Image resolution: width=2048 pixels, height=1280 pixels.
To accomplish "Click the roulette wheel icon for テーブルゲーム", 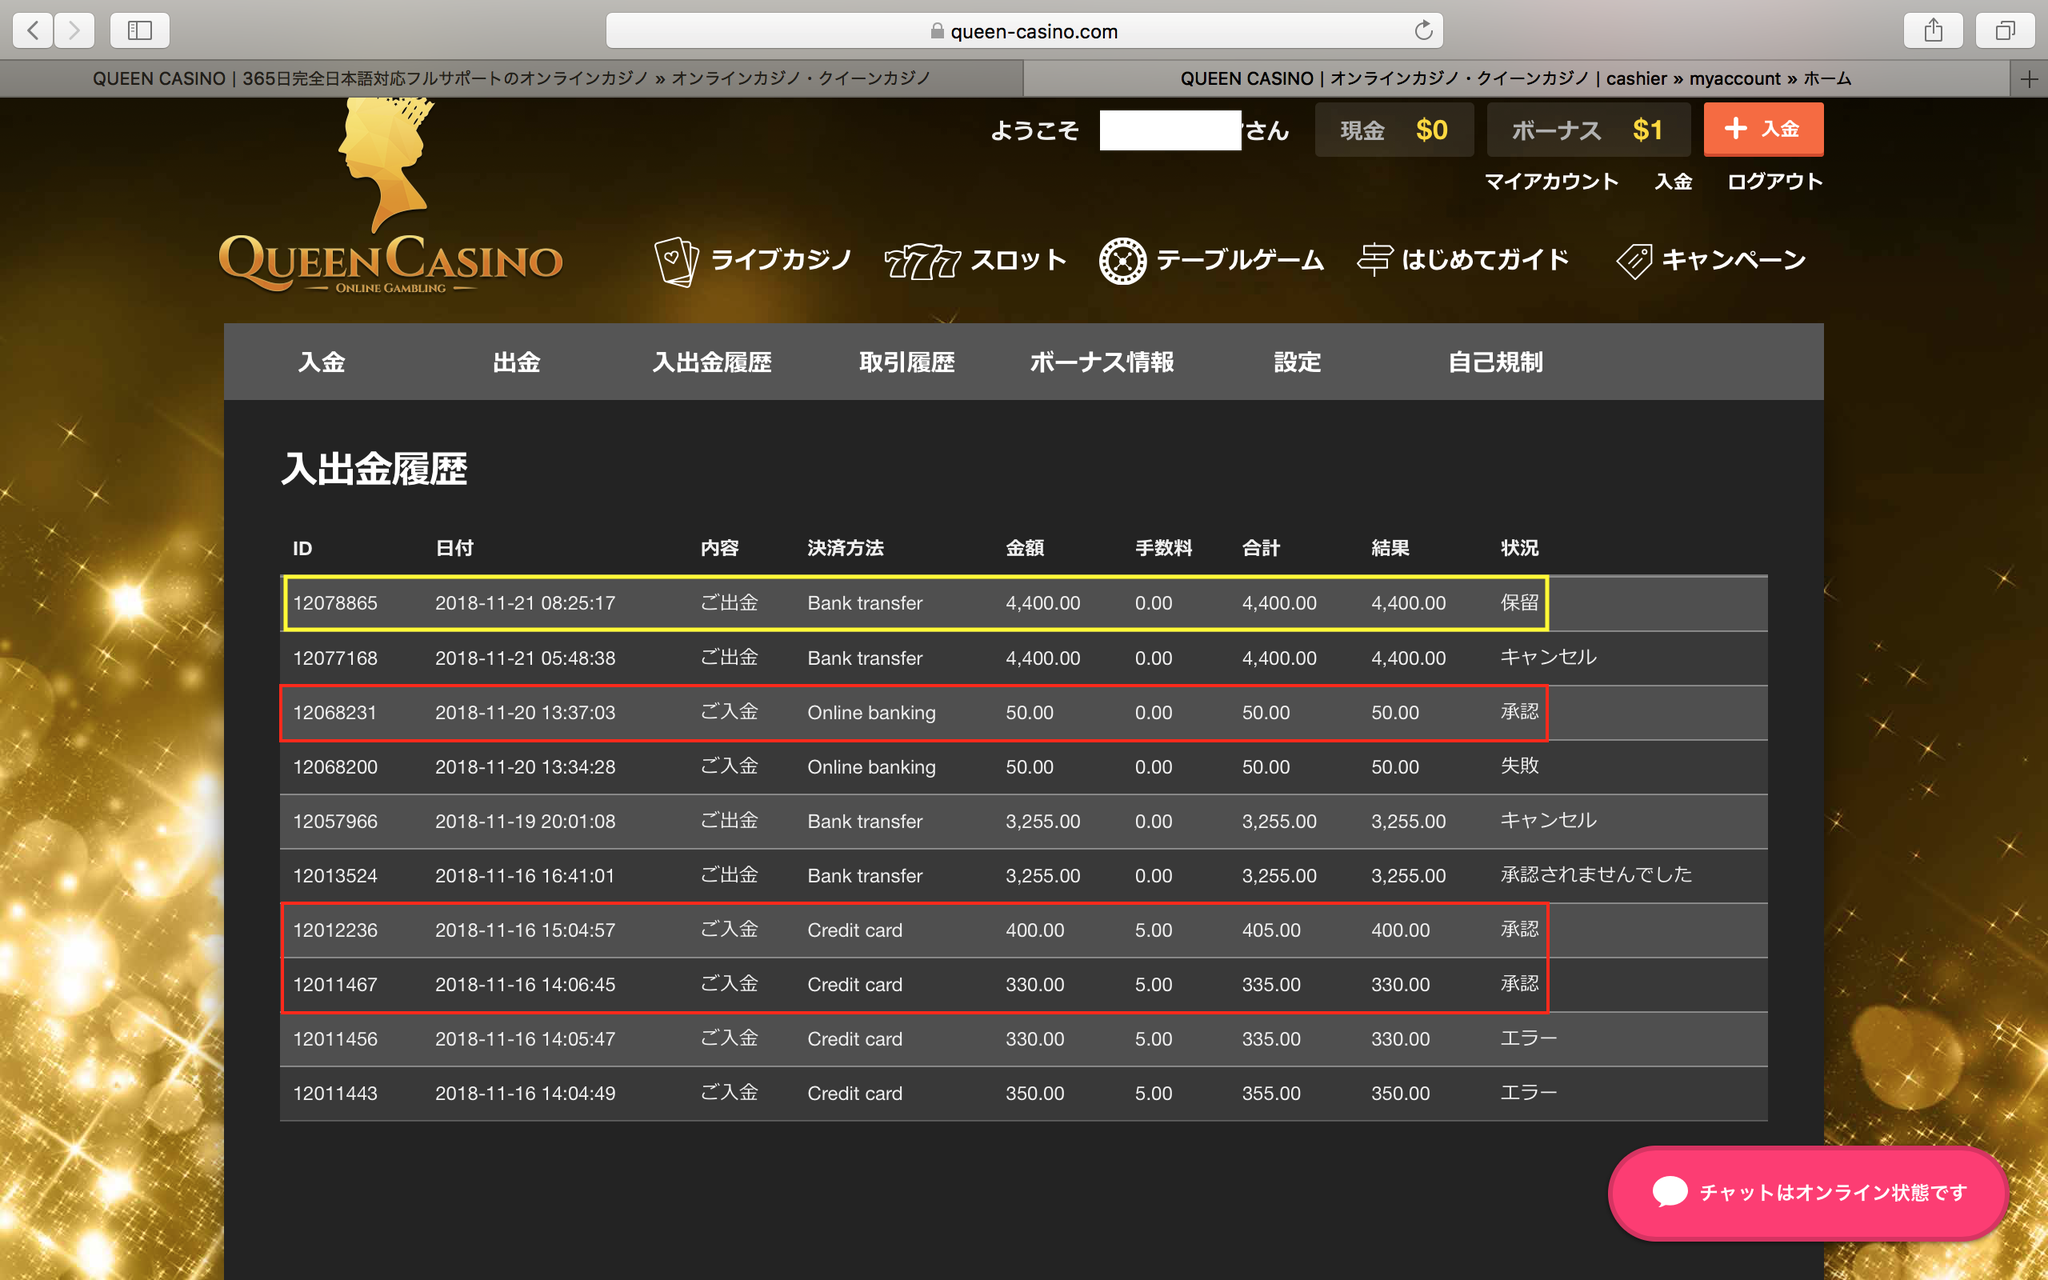I will coord(1123,261).
